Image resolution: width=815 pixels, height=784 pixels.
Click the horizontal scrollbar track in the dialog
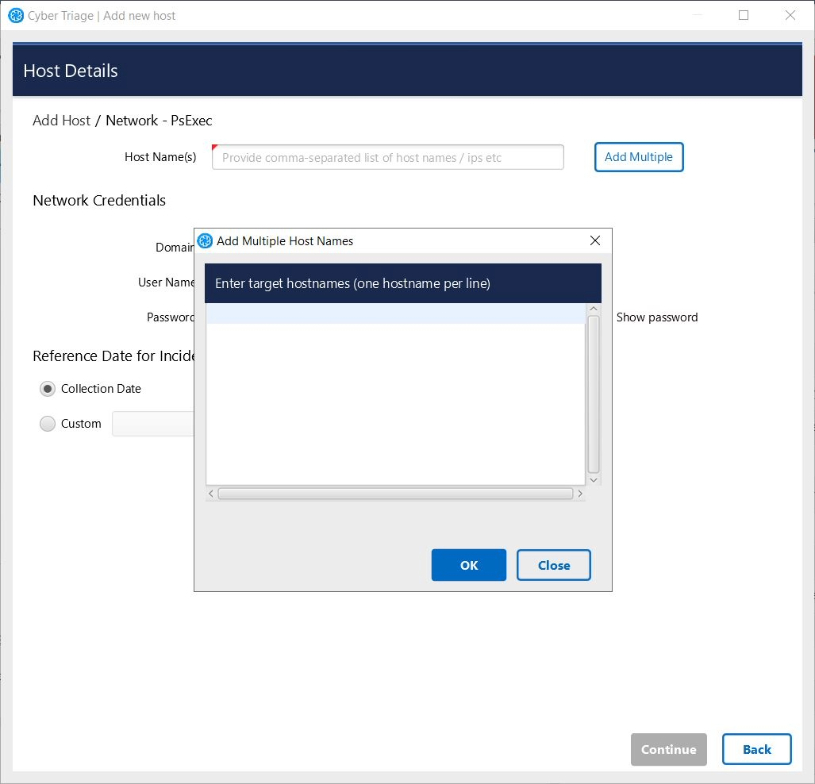(x=395, y=494)
